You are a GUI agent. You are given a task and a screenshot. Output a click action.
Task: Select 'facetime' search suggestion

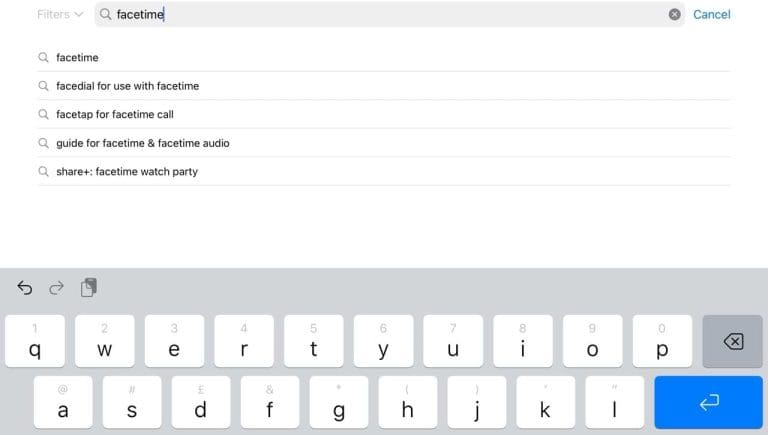77,58
